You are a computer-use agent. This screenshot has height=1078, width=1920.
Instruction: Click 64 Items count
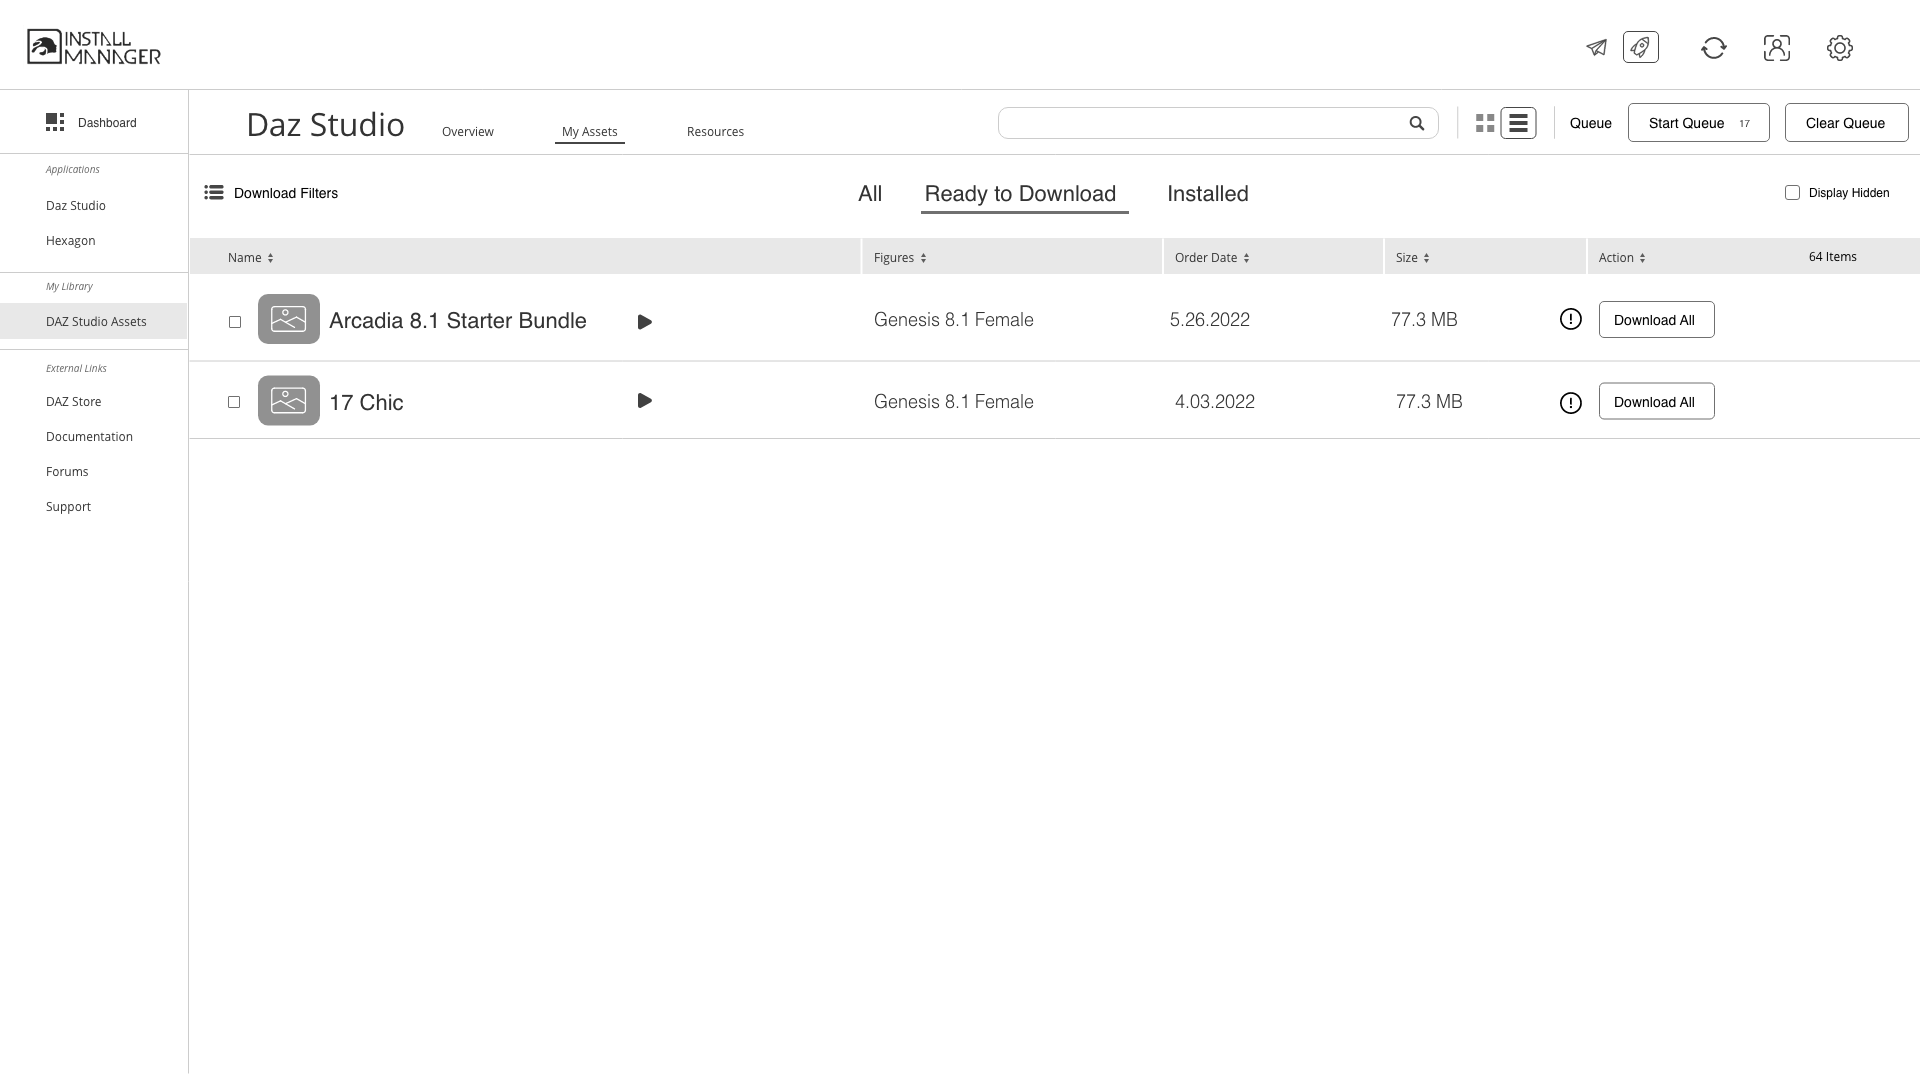pyautogui.click(x=1833, y=257)
